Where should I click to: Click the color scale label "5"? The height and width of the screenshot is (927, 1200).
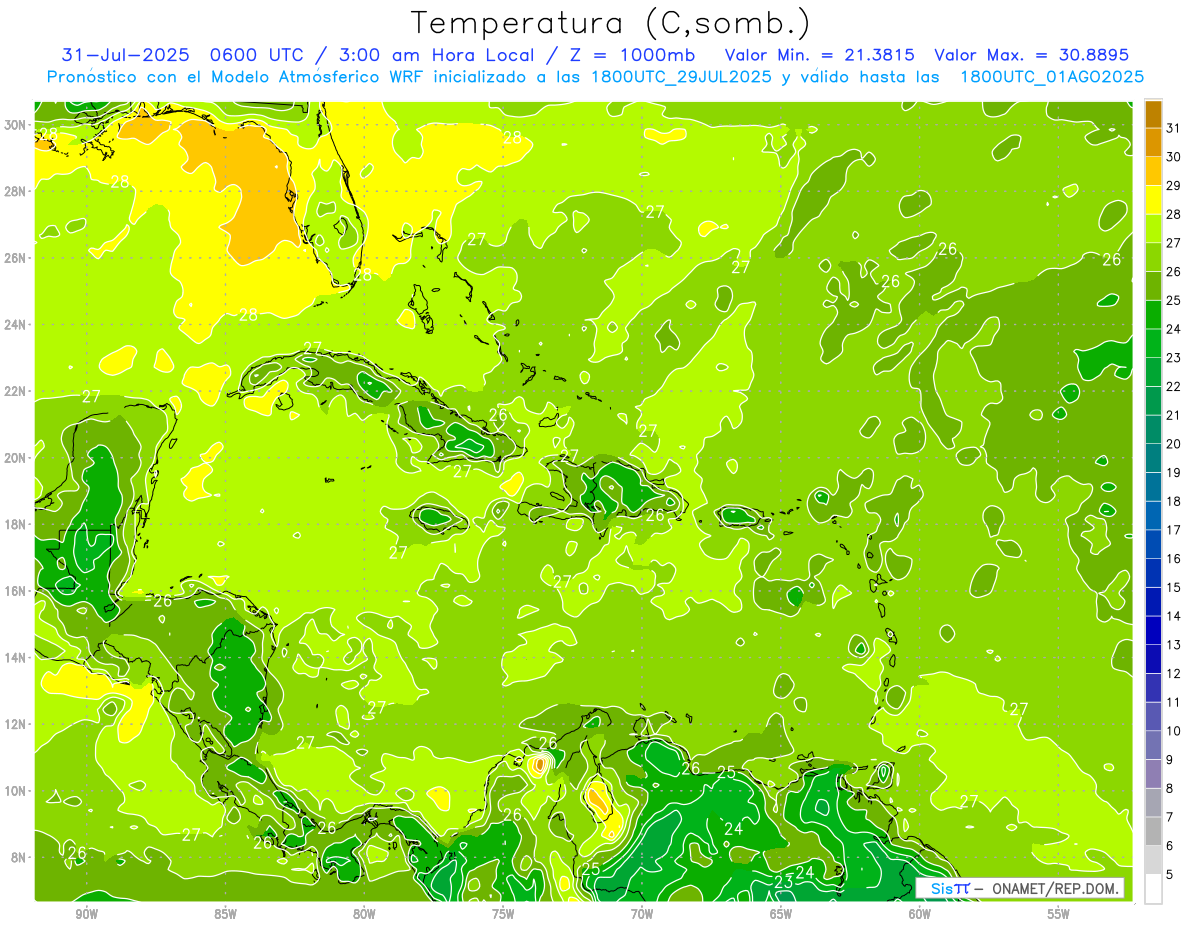pyautogui.click(x=1171, y=875)
